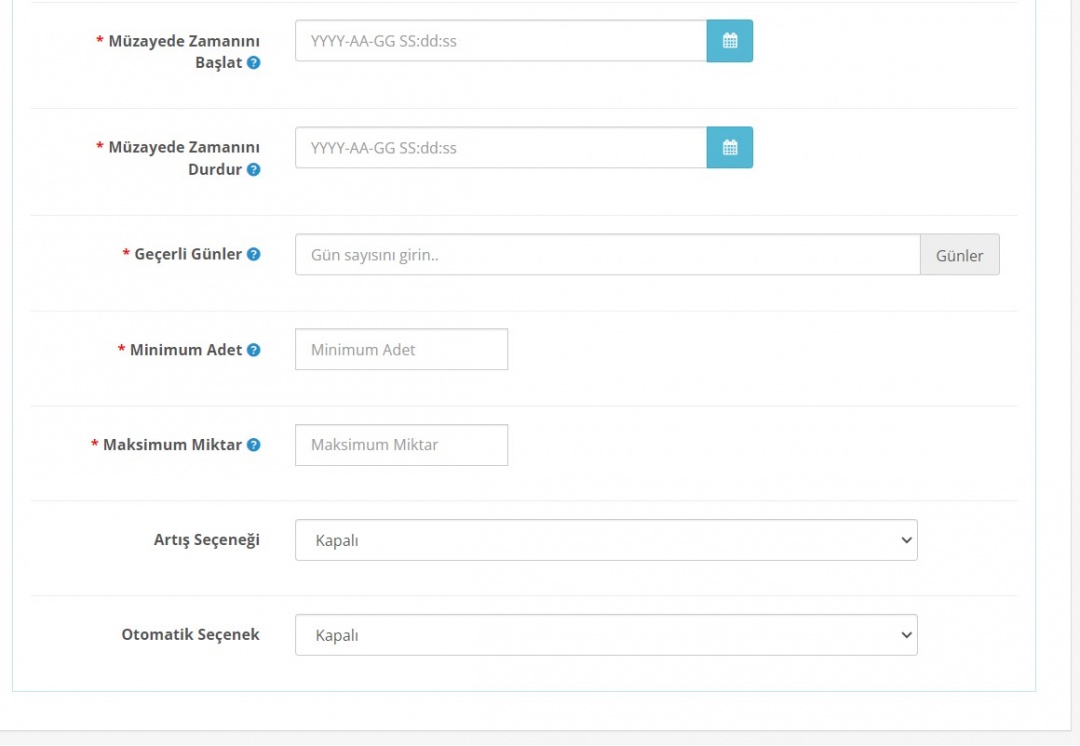1080x746 pixels.
Task: Focus the auction stop date-time field
Action: (500, 148)
